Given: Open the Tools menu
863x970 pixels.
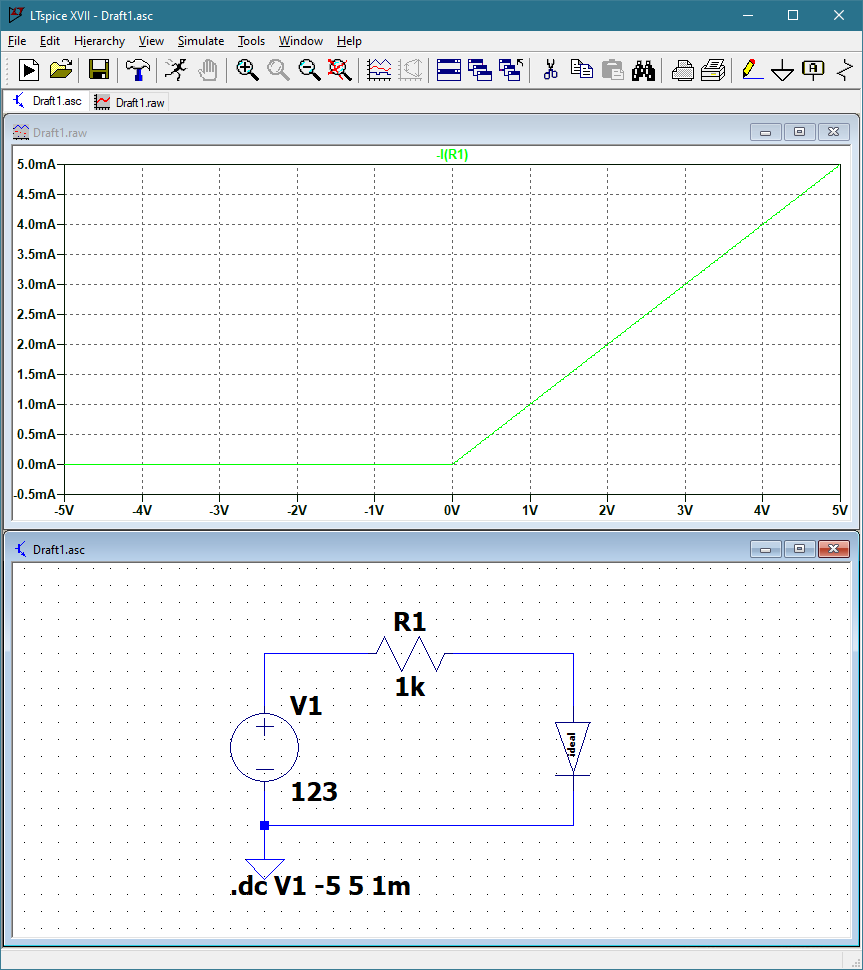Looking at the screenshot, I should [251, 41].
